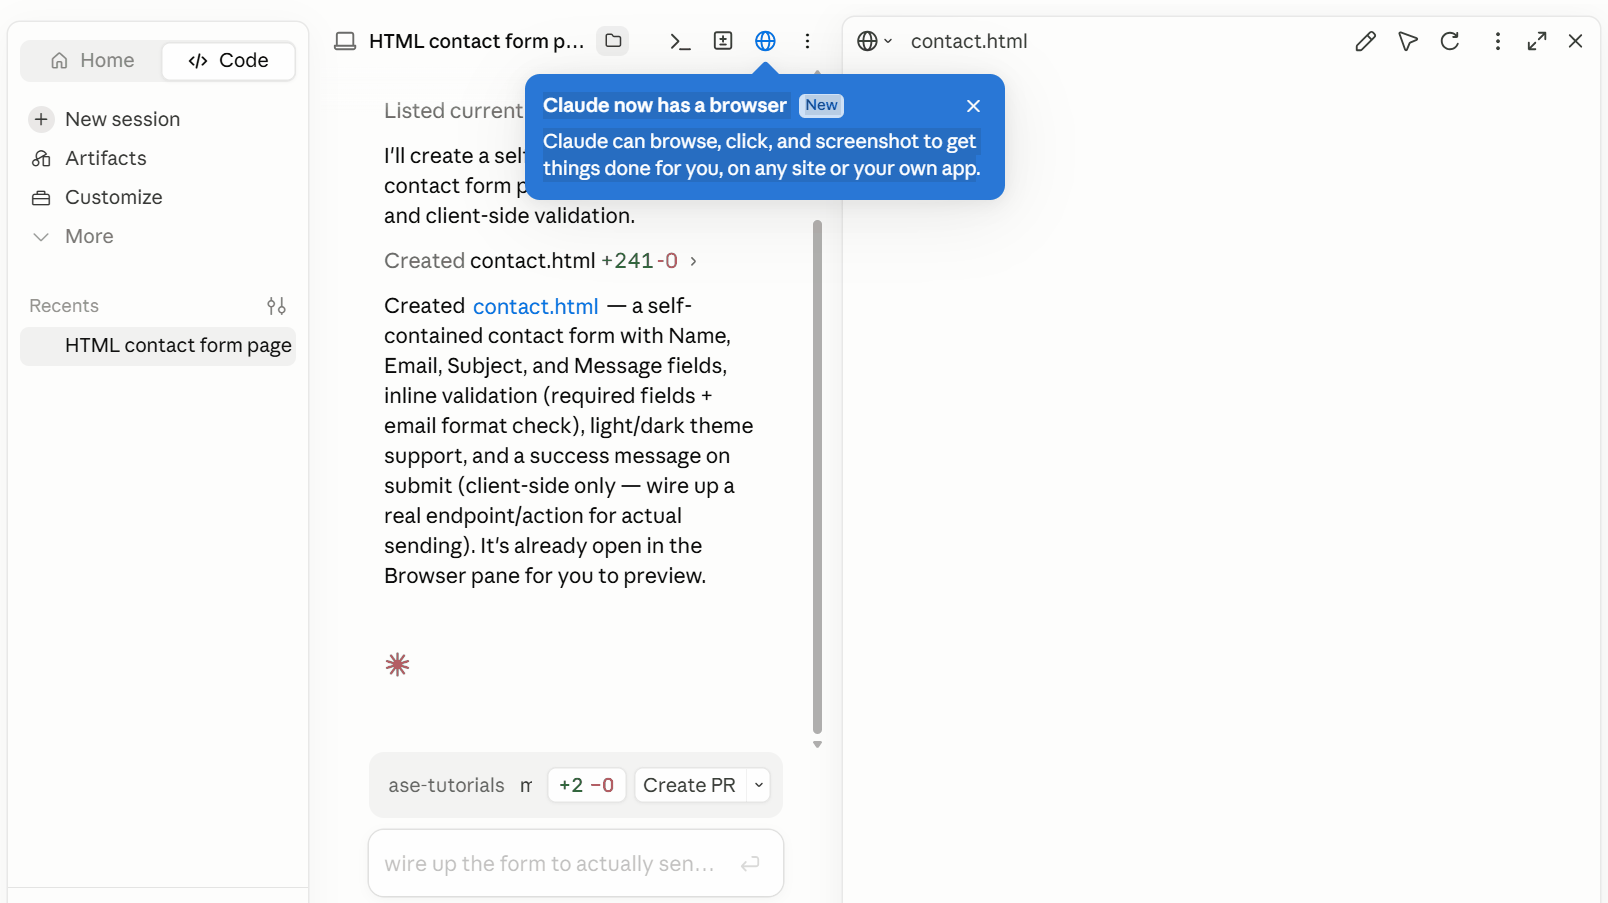This screenshot has width=1608, height=903.
Task: Dismiss the Claude browser tooltip
Action: click(x=973, y=106)
